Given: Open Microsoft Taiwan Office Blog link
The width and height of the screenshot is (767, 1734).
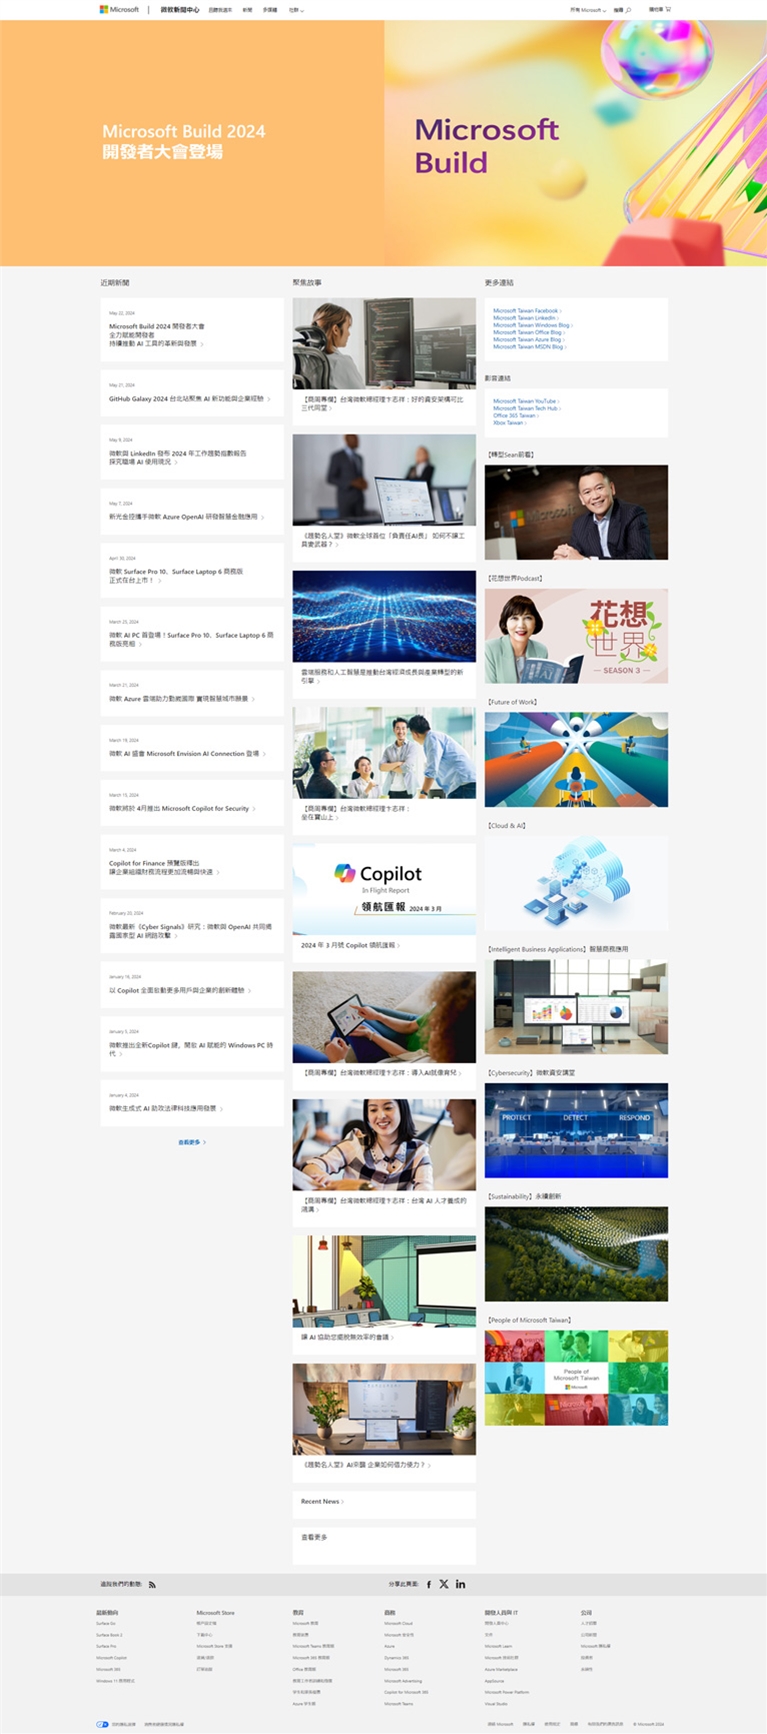Looking at the screenshot, I should coord(529,332).
